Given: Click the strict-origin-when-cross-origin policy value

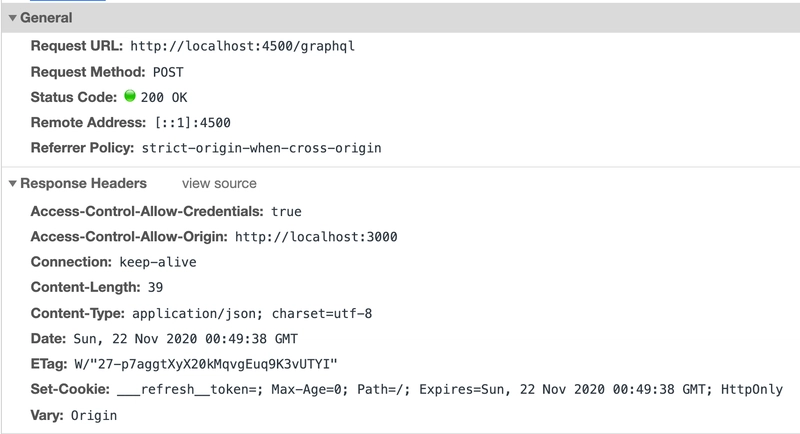Looking at the screenshot, I should pos(262,148).
